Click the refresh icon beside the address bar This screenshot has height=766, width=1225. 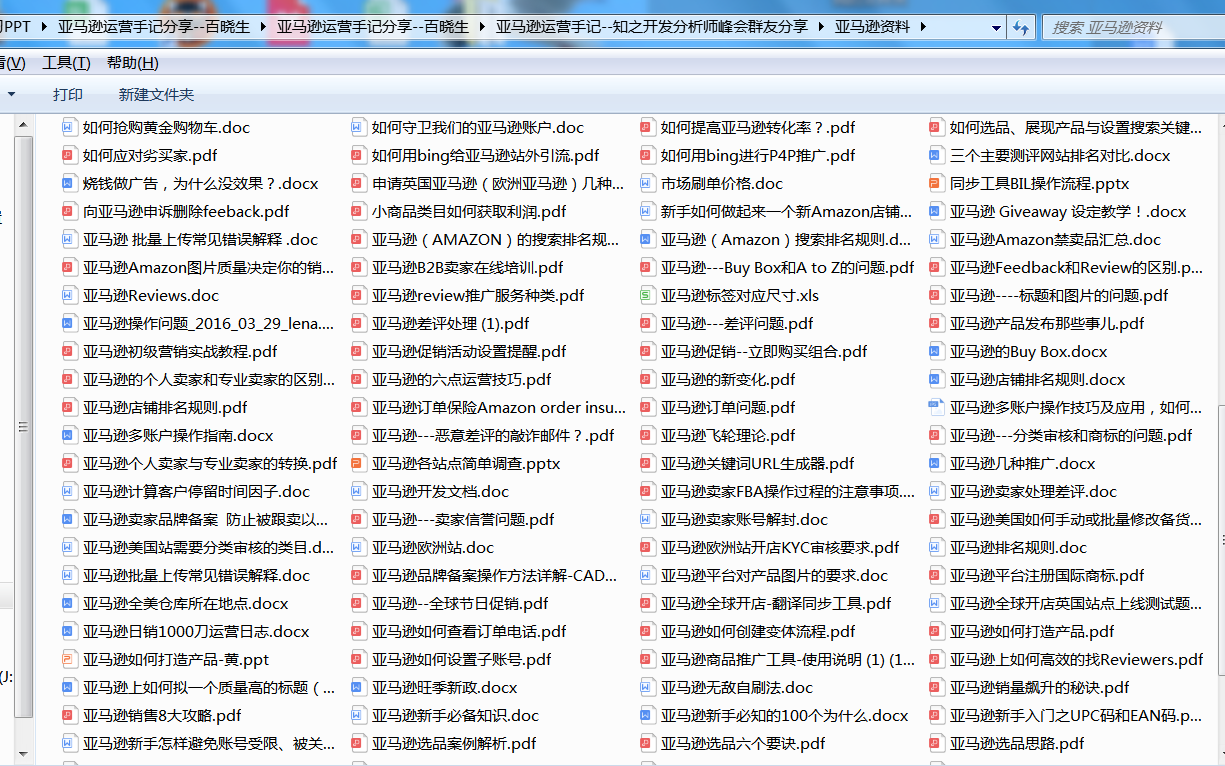coord(1021,27)
